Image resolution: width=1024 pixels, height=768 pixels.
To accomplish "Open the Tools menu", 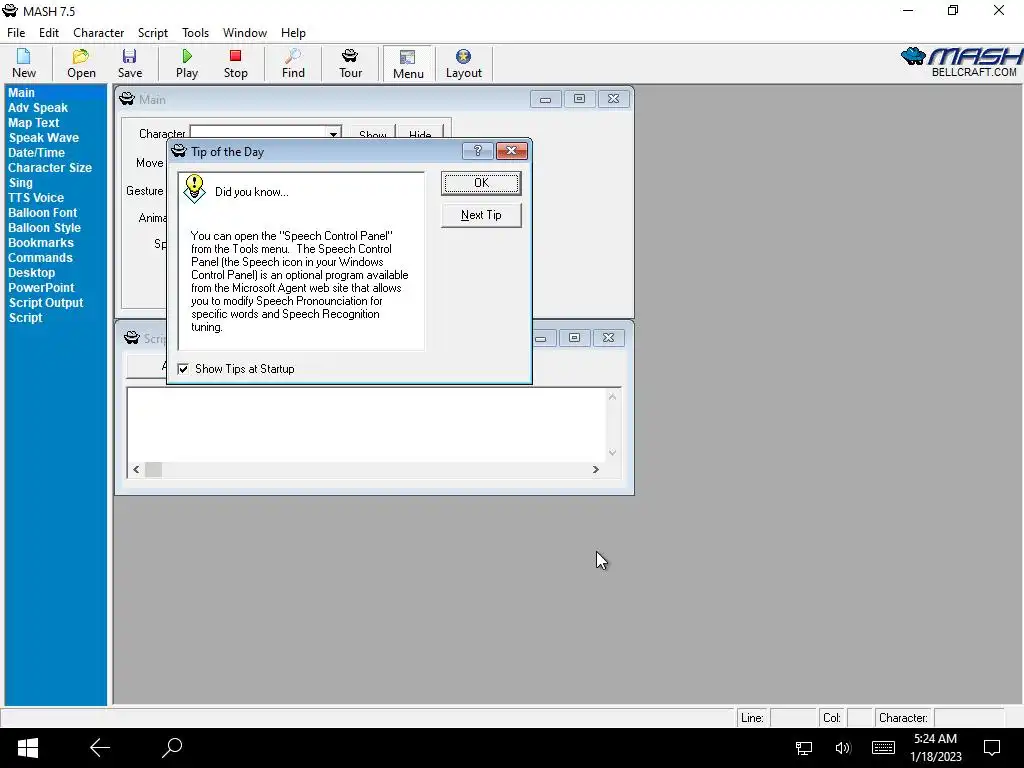I will (195, 33).
